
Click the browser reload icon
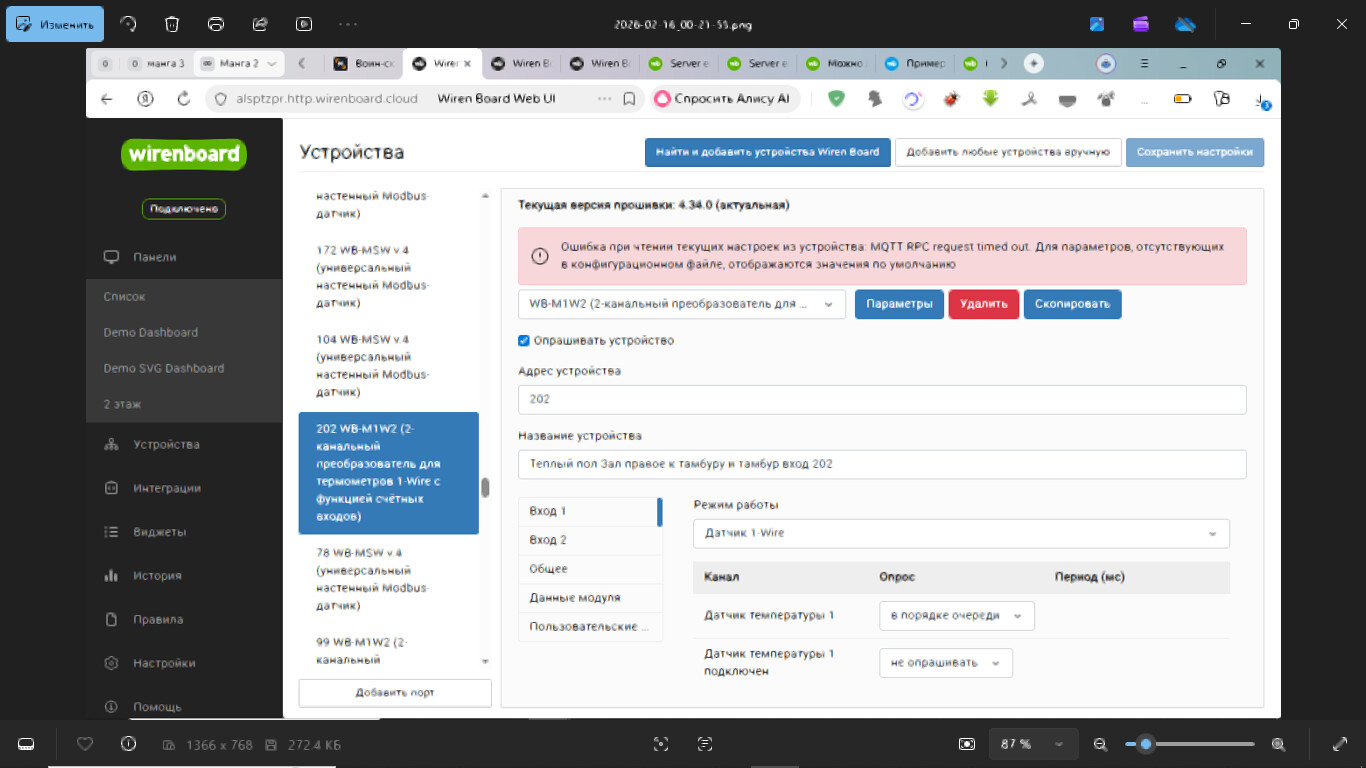tap(183, 99)
